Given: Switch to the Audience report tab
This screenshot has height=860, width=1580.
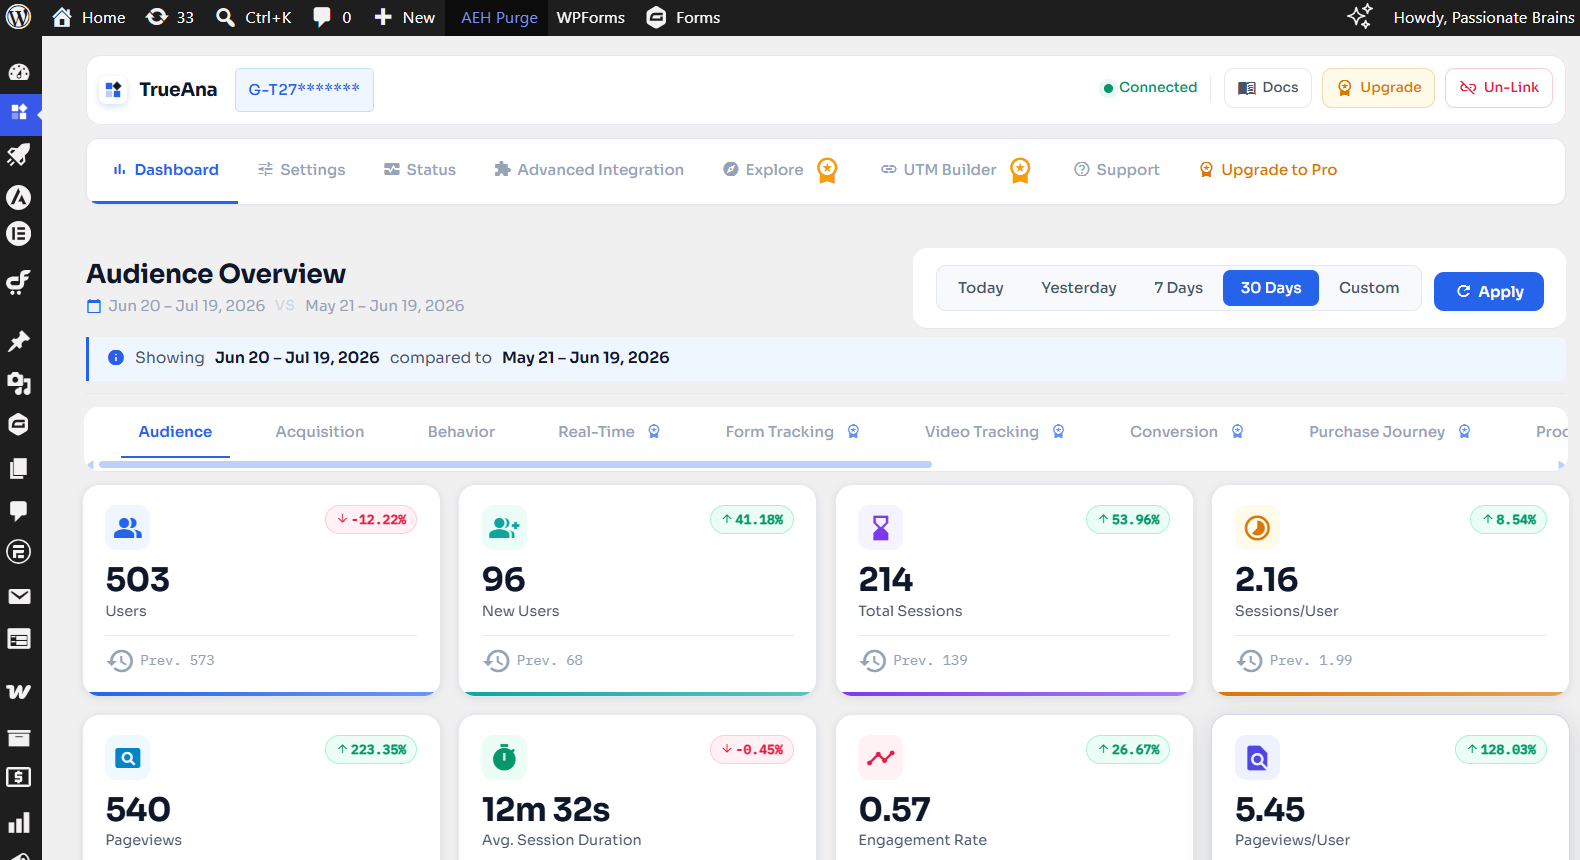Looking at the screenshot, I should [x=175, y=432].
